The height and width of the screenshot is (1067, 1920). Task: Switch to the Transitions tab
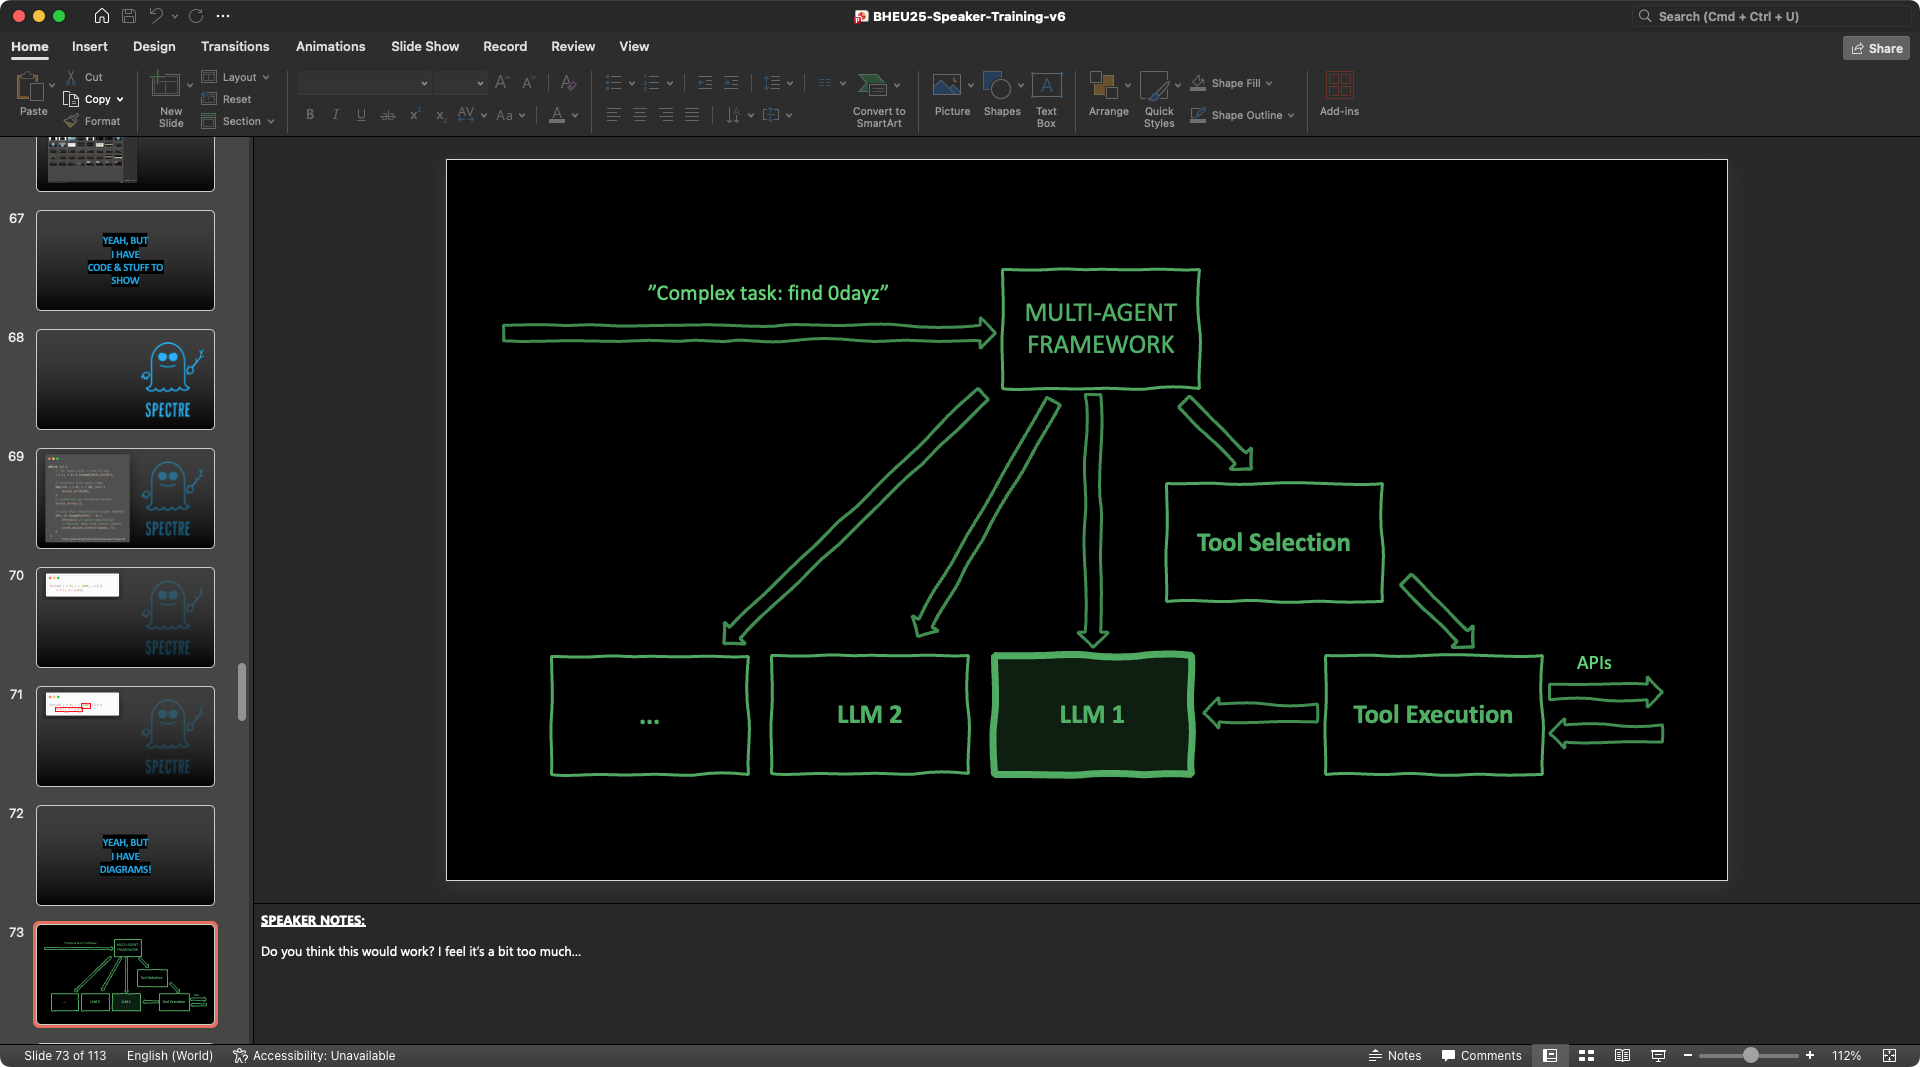coord(235,47)
